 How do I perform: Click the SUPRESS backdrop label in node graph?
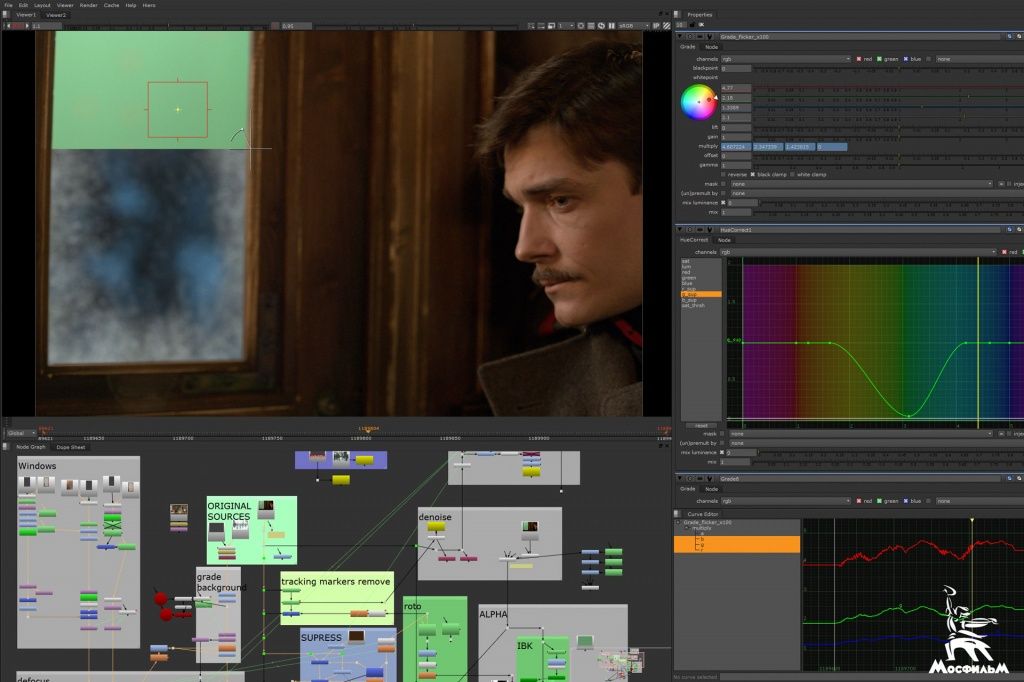(x=321, y=638)
